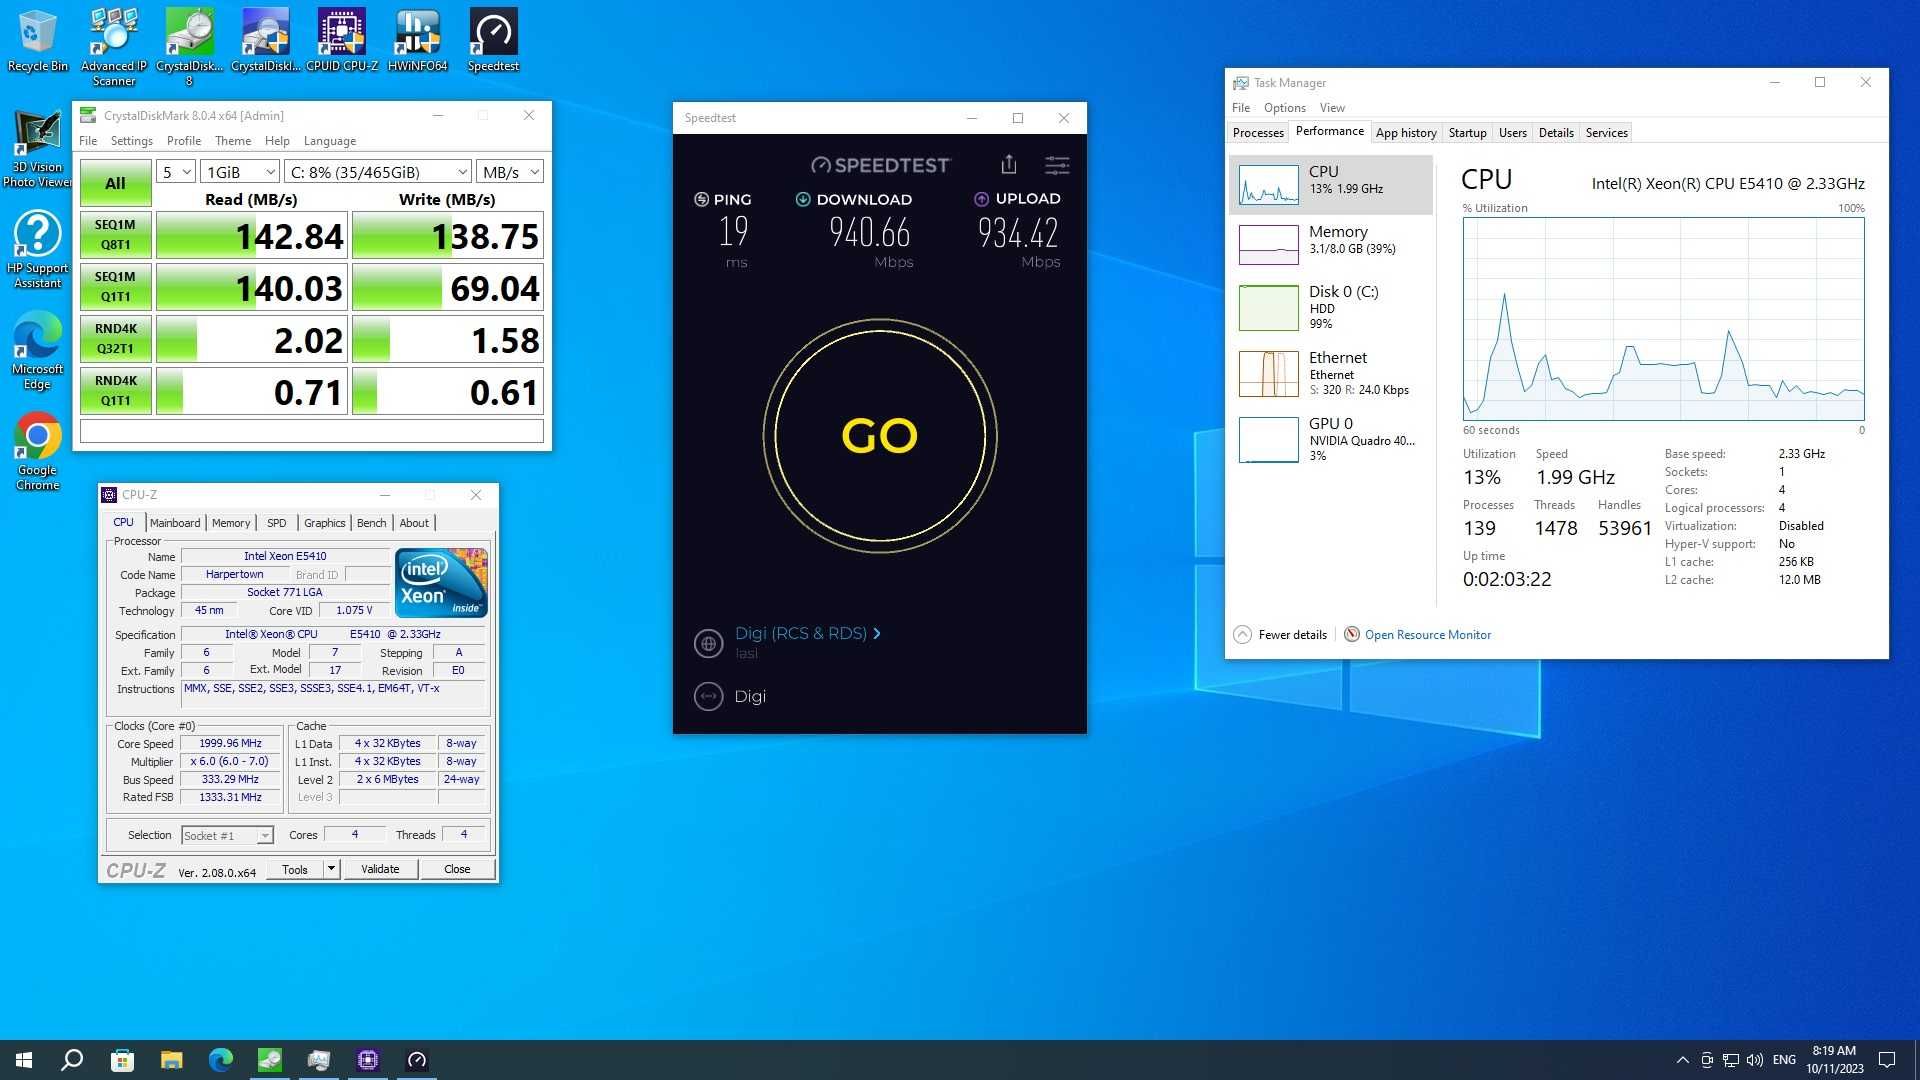The height and width of the screenshot is (1080, 1920).
Task: Switch to CPU-Z Bench tab
Action: (x=371, y=523)
